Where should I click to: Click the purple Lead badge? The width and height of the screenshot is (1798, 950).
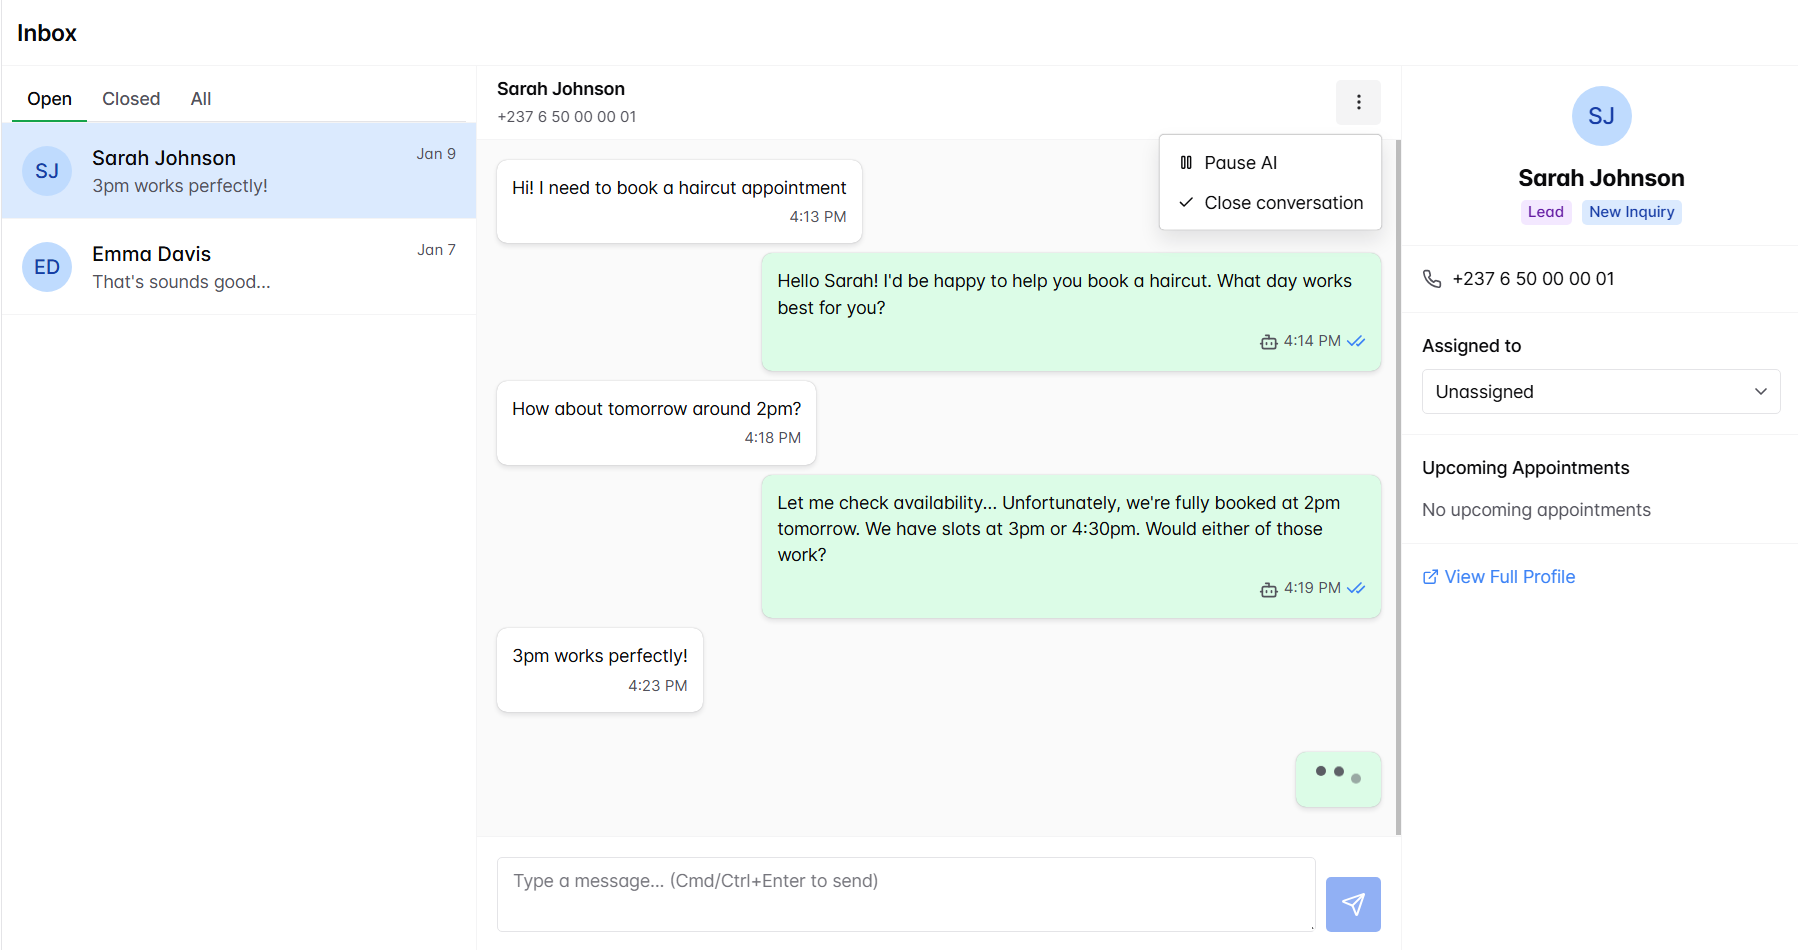pos(1545,211)
